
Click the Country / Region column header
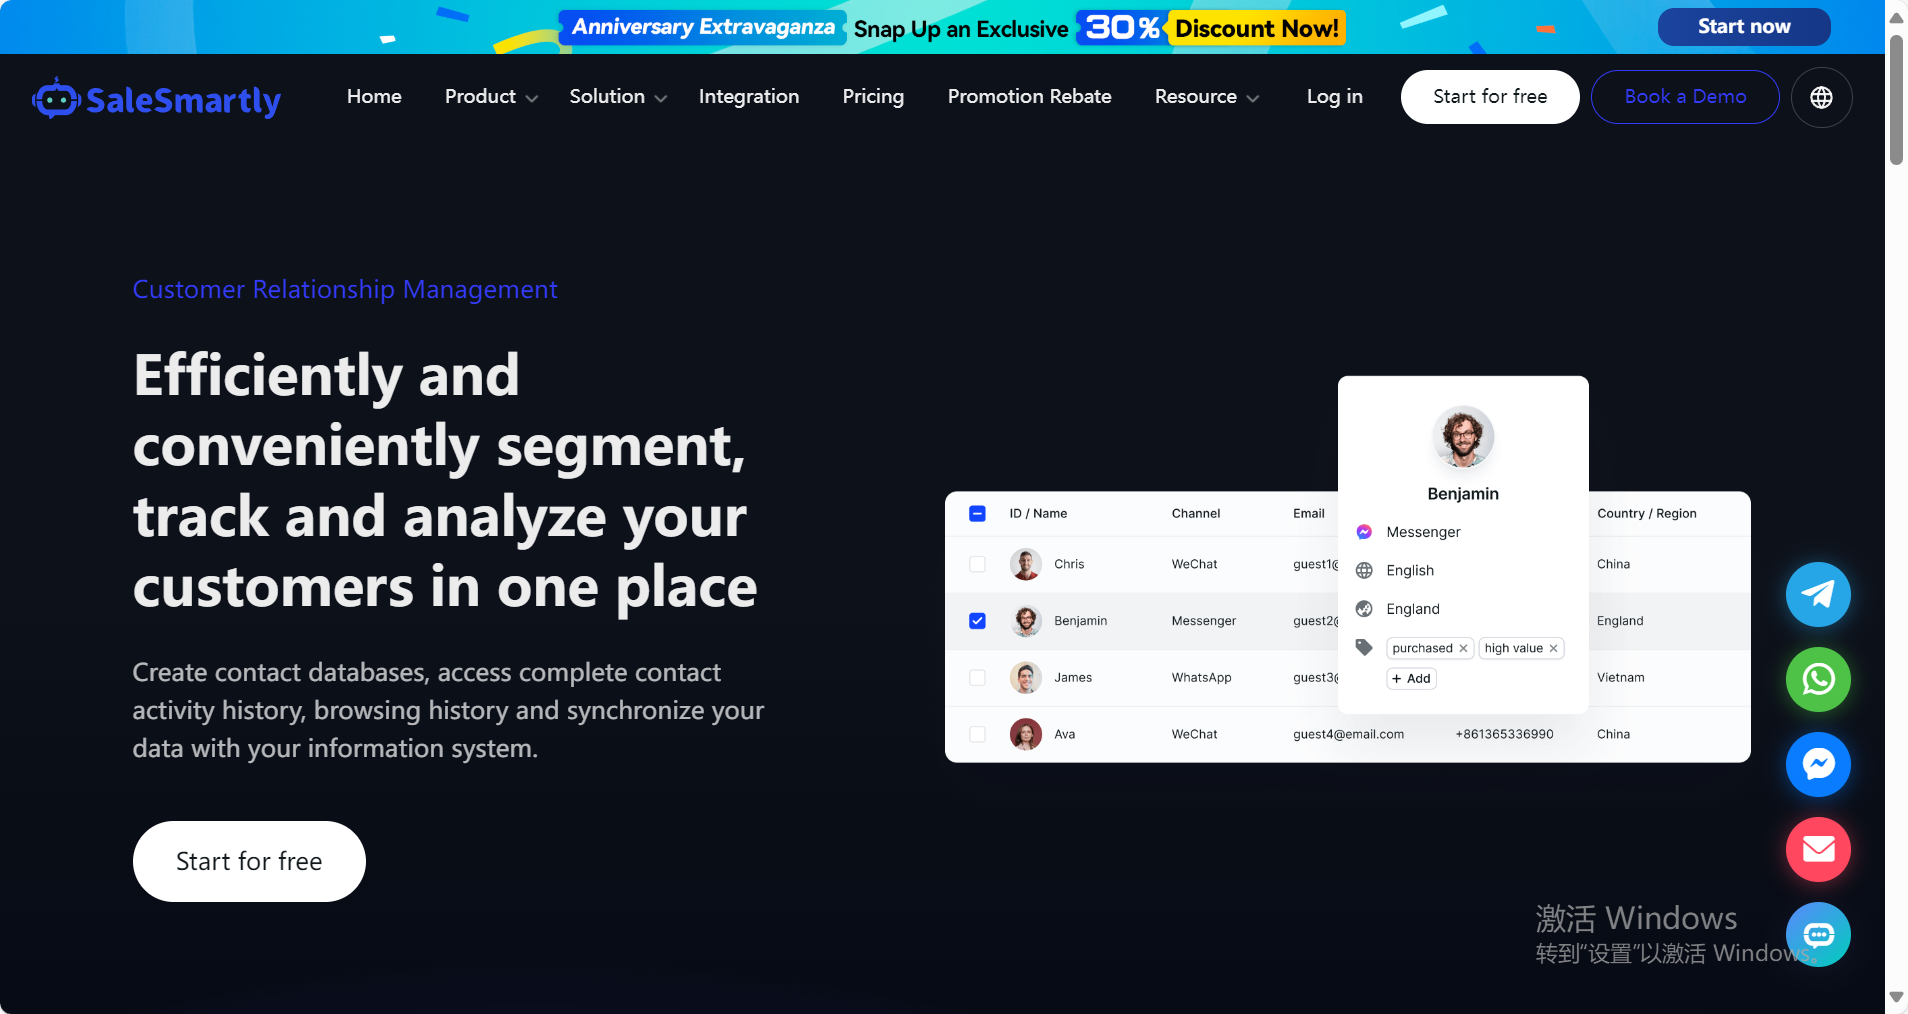(1647, 514)
